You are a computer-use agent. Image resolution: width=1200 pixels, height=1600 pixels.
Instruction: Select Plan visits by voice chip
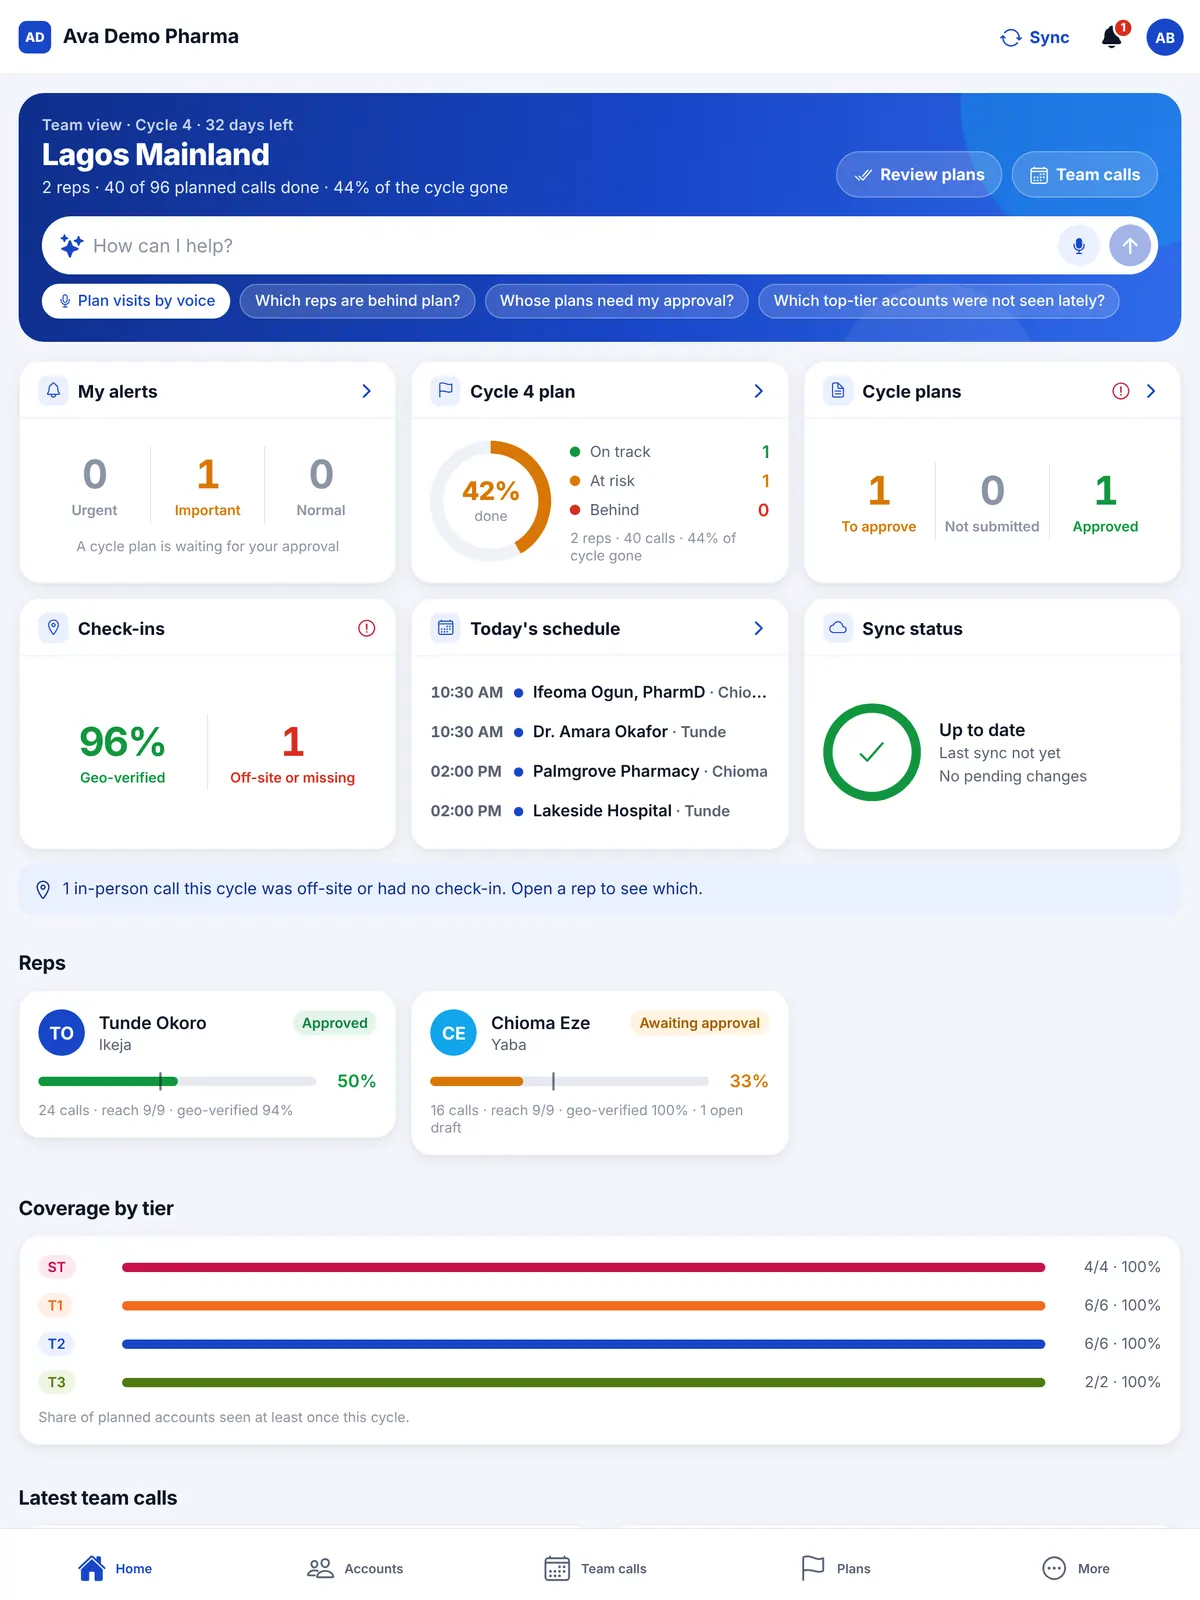click(136, 301)
